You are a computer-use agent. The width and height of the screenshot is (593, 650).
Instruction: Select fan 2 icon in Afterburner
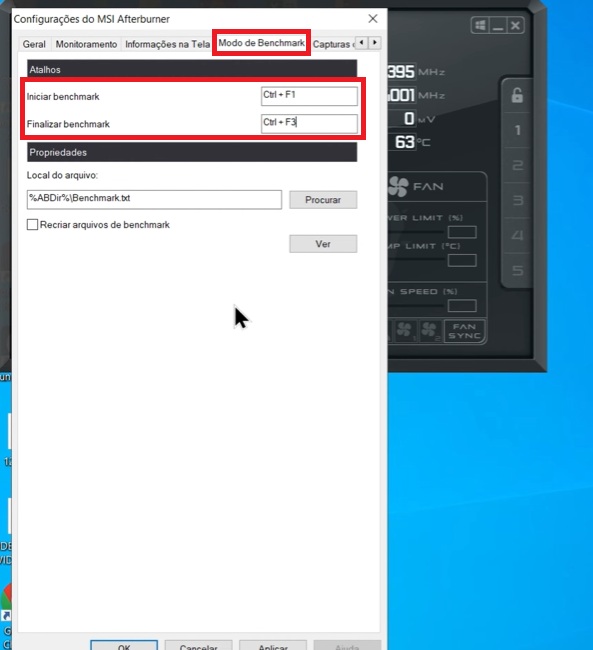[x=430, y=331]
